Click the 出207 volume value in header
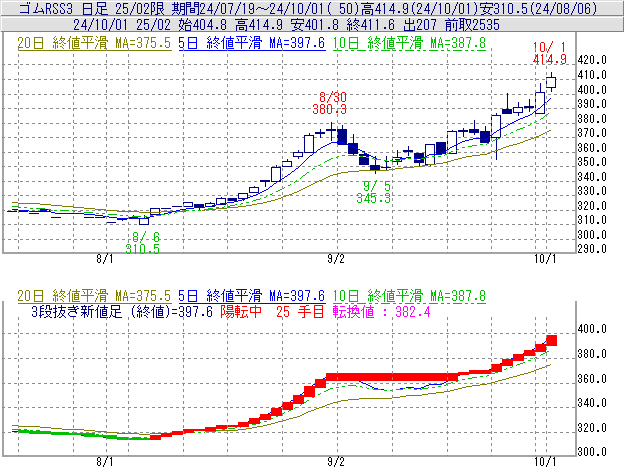624x475 pixels. pyautogui.click(x=420, y=25)
